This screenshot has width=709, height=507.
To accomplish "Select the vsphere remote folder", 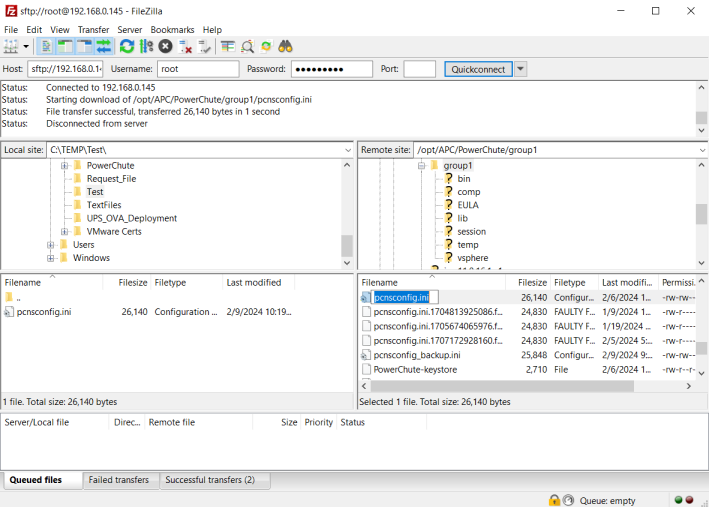I will click(x=473, y=258).
